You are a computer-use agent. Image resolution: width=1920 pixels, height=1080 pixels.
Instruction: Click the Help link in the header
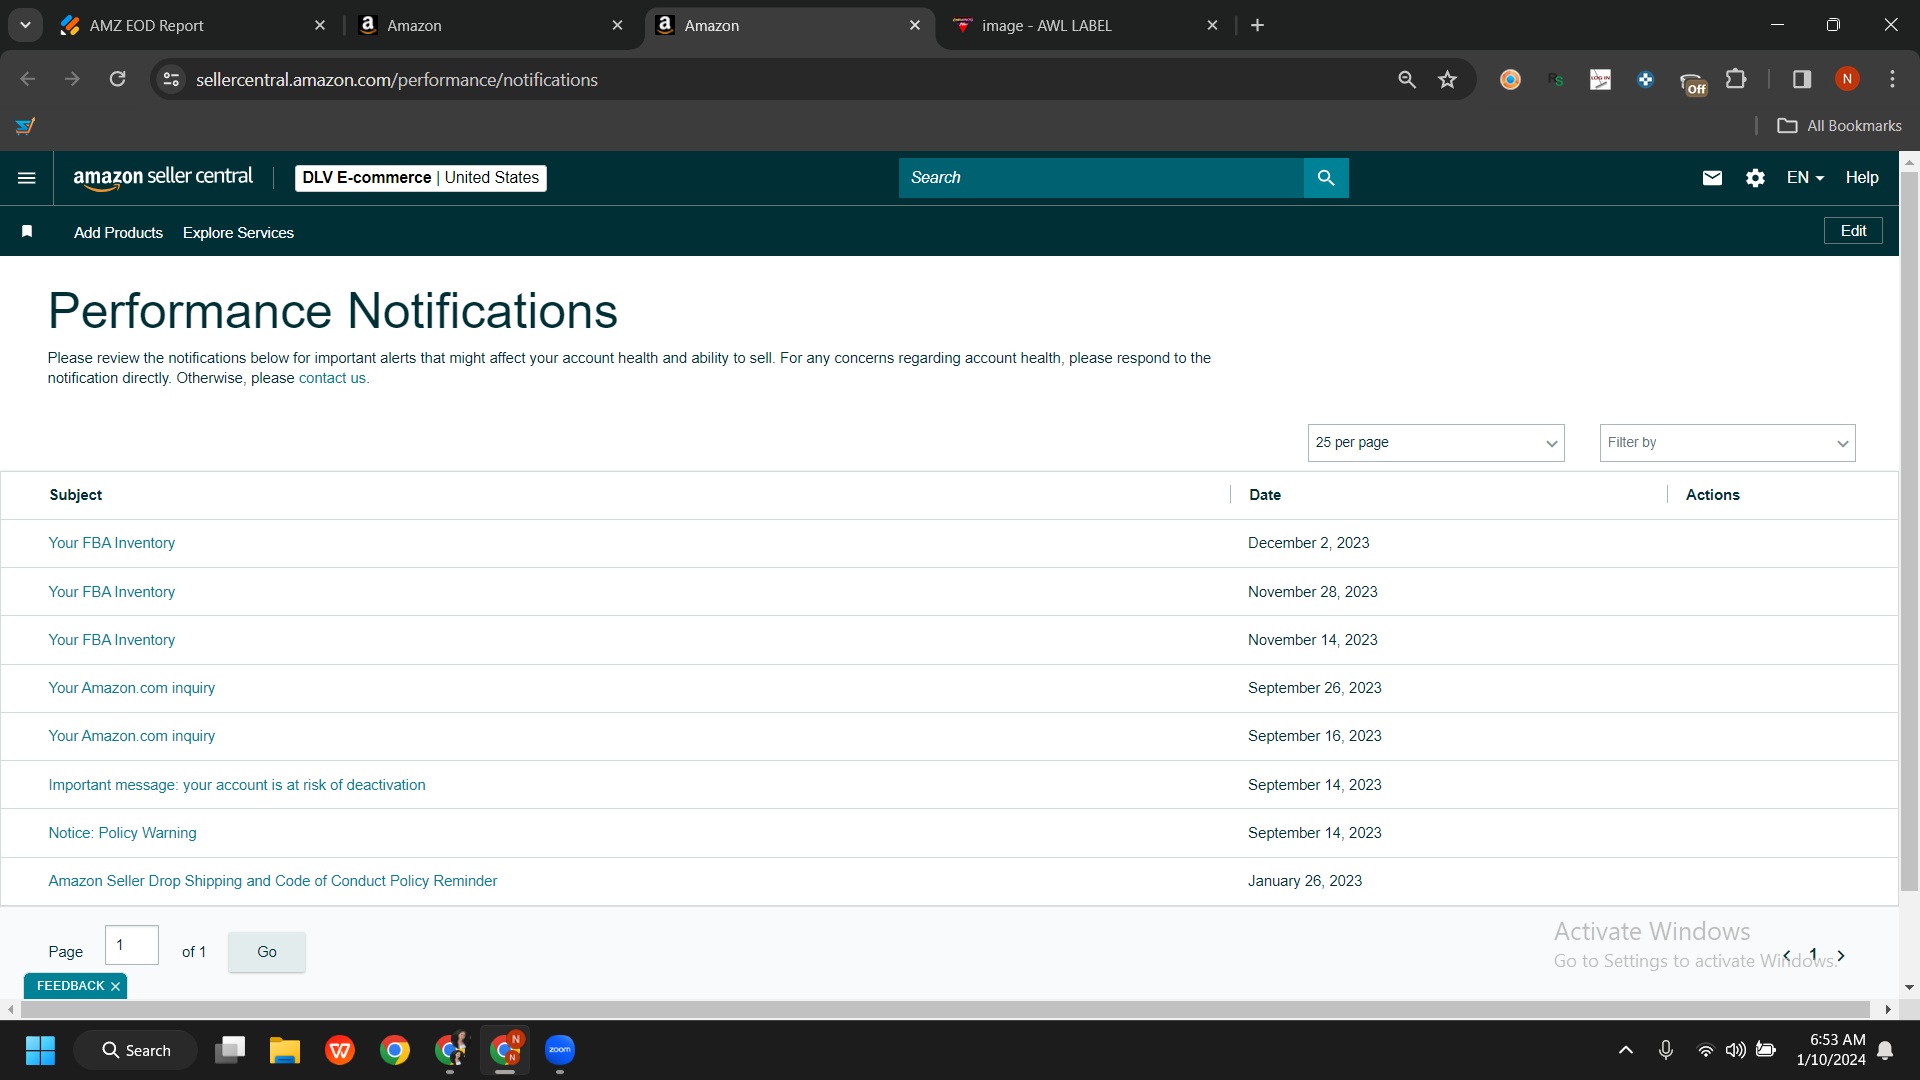[1862, 178]
